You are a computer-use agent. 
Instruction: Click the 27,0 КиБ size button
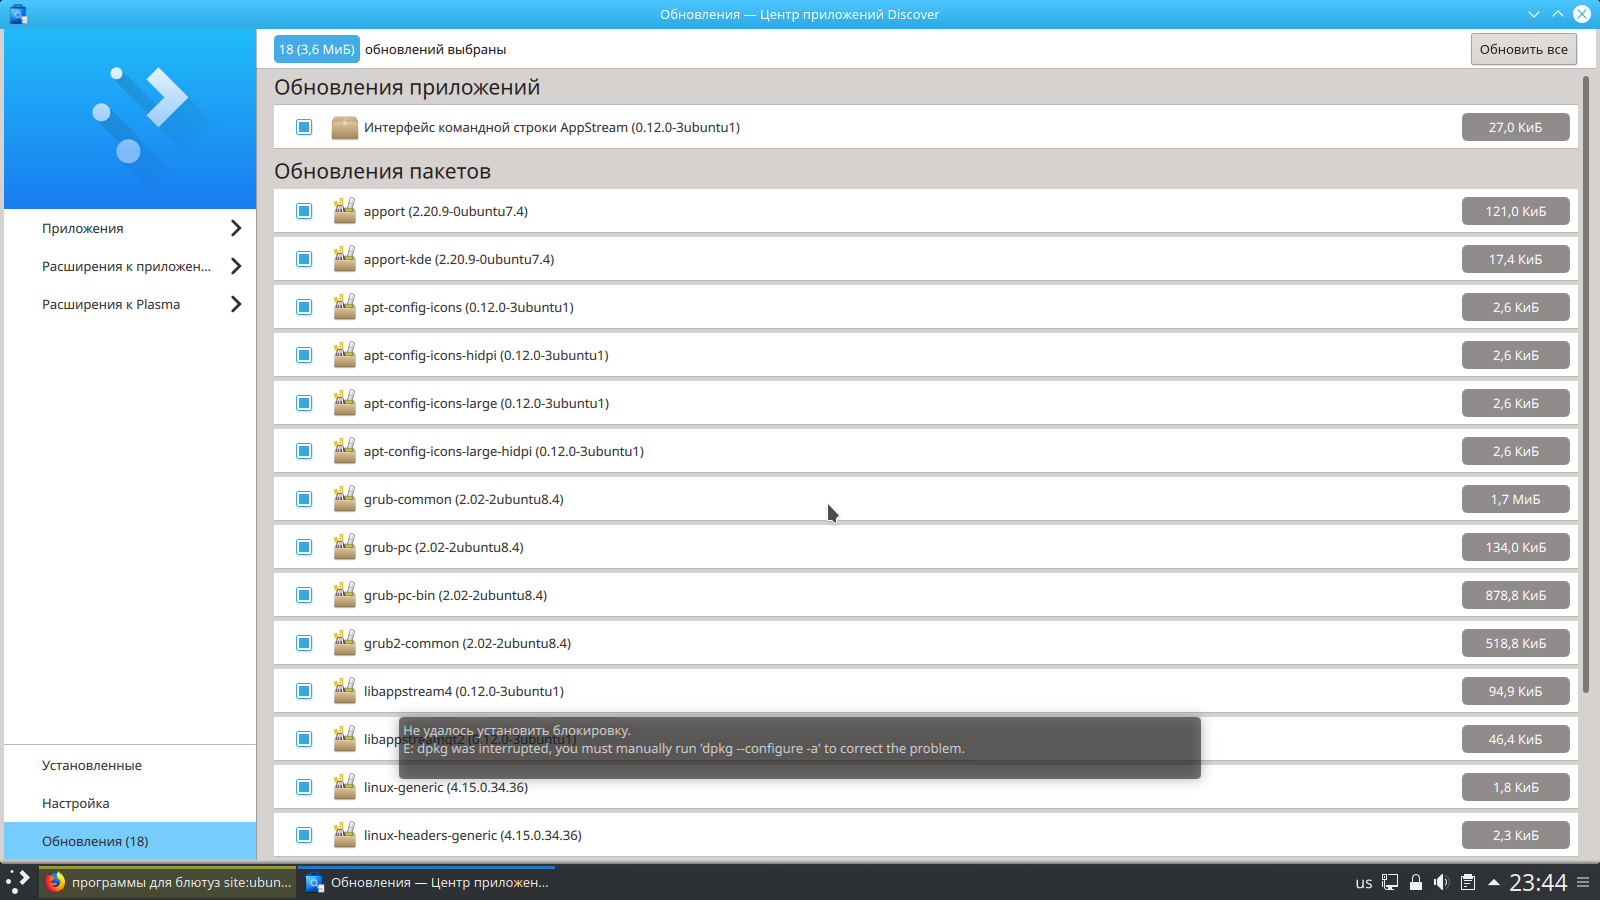[x=1516, y=127]
